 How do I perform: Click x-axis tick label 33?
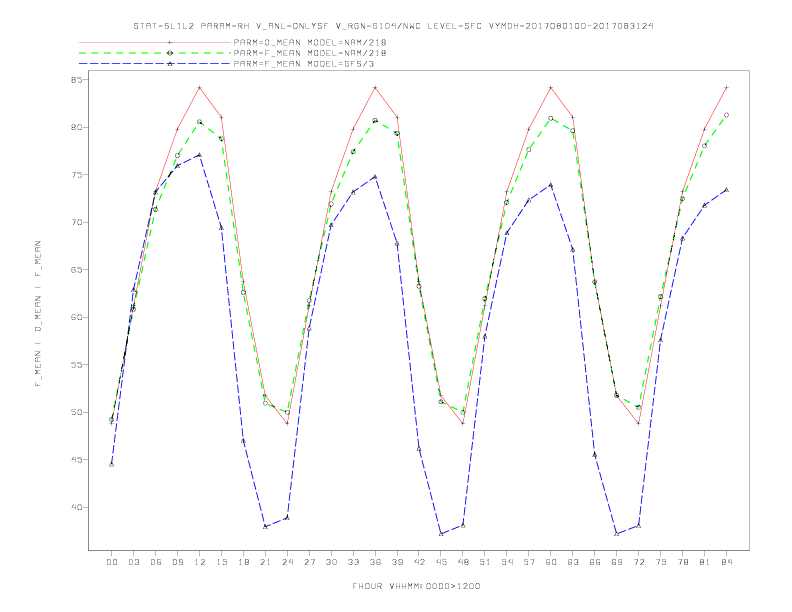[353, 562]
